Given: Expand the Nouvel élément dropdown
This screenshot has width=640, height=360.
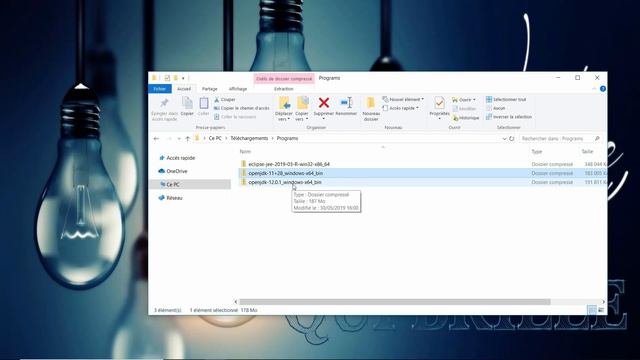Looking at the screenshot, I should (x=423, y=99).
